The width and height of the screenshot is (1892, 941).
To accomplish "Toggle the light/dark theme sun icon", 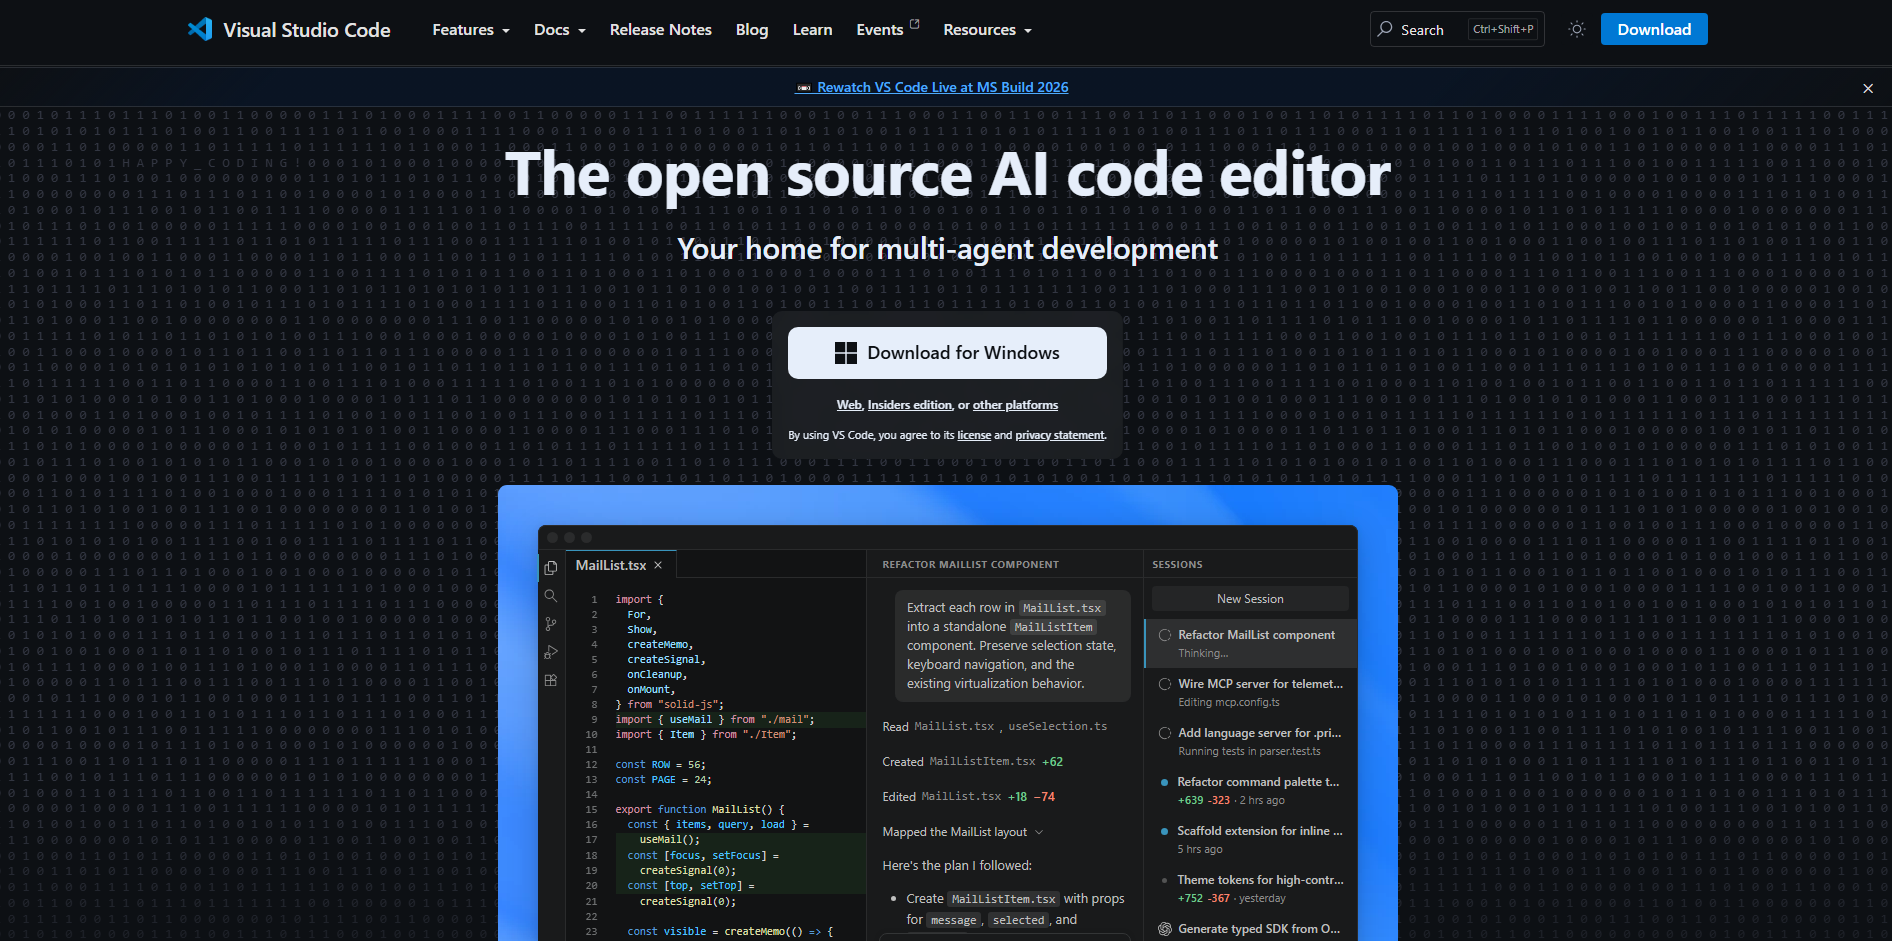I will pyautogui.click(x=1577, y=29).
